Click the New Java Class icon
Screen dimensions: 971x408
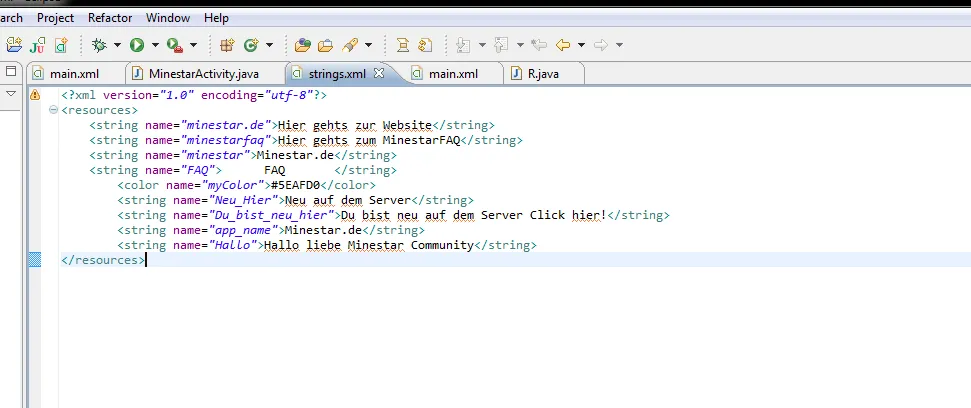pyautogui.click(x=251, y=45)
